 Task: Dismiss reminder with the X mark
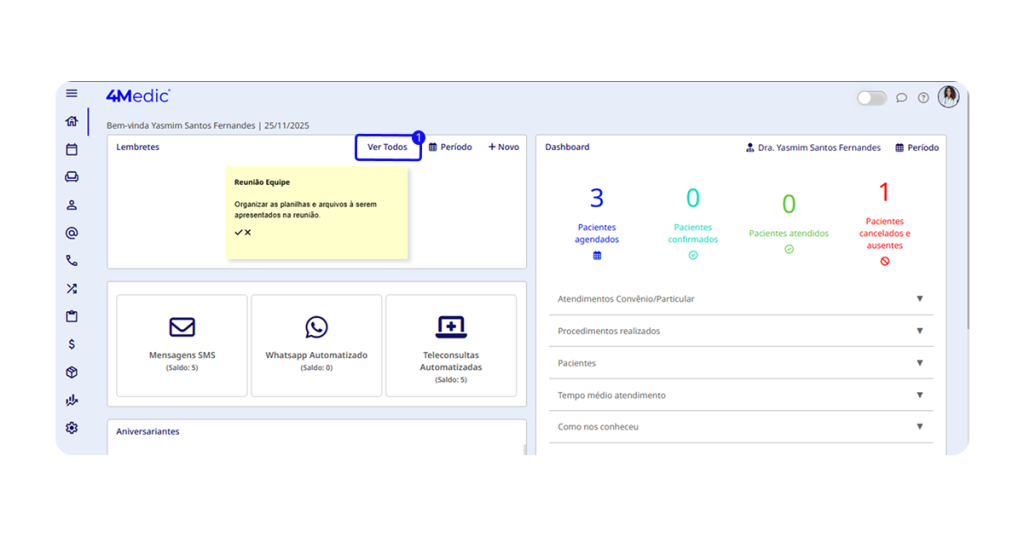click(x=248, y=232)
